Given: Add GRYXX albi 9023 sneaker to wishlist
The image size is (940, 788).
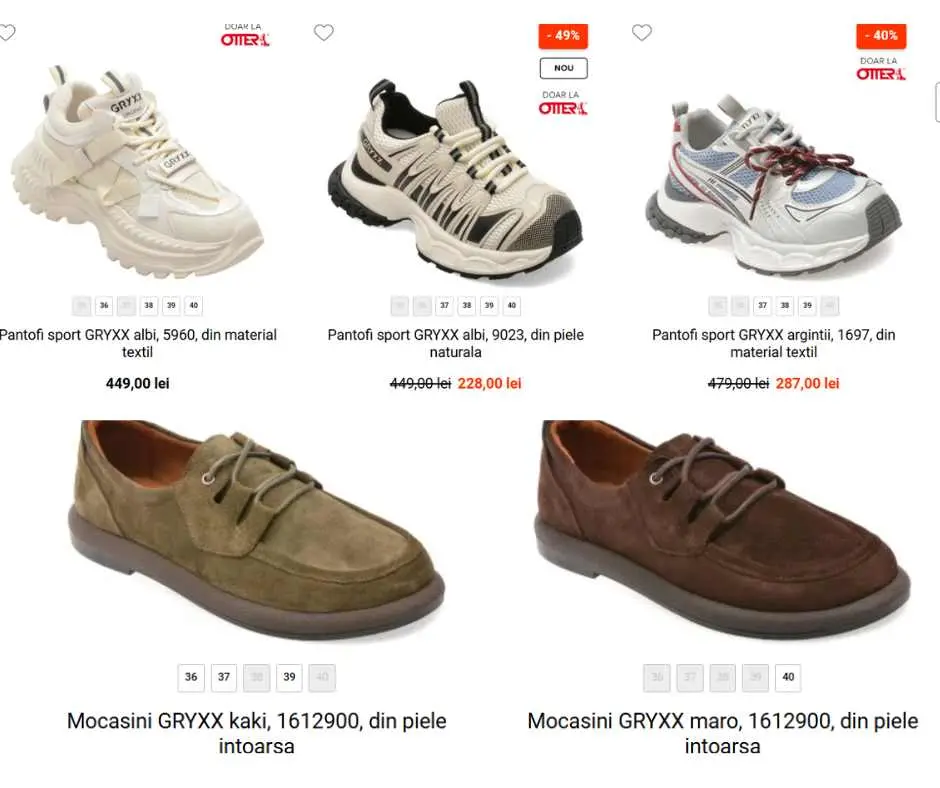Looking at the screenshot, I should point(324,32).
